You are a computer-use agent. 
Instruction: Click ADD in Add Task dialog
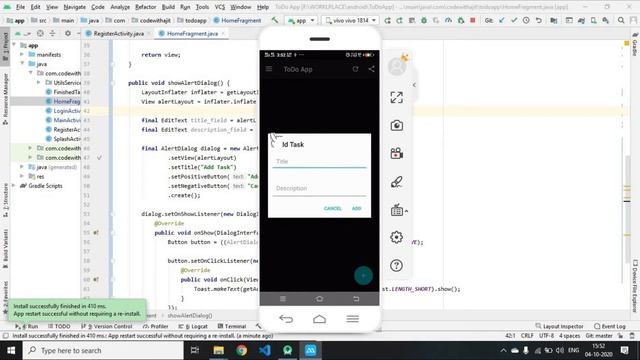click(x=357, y=209)
